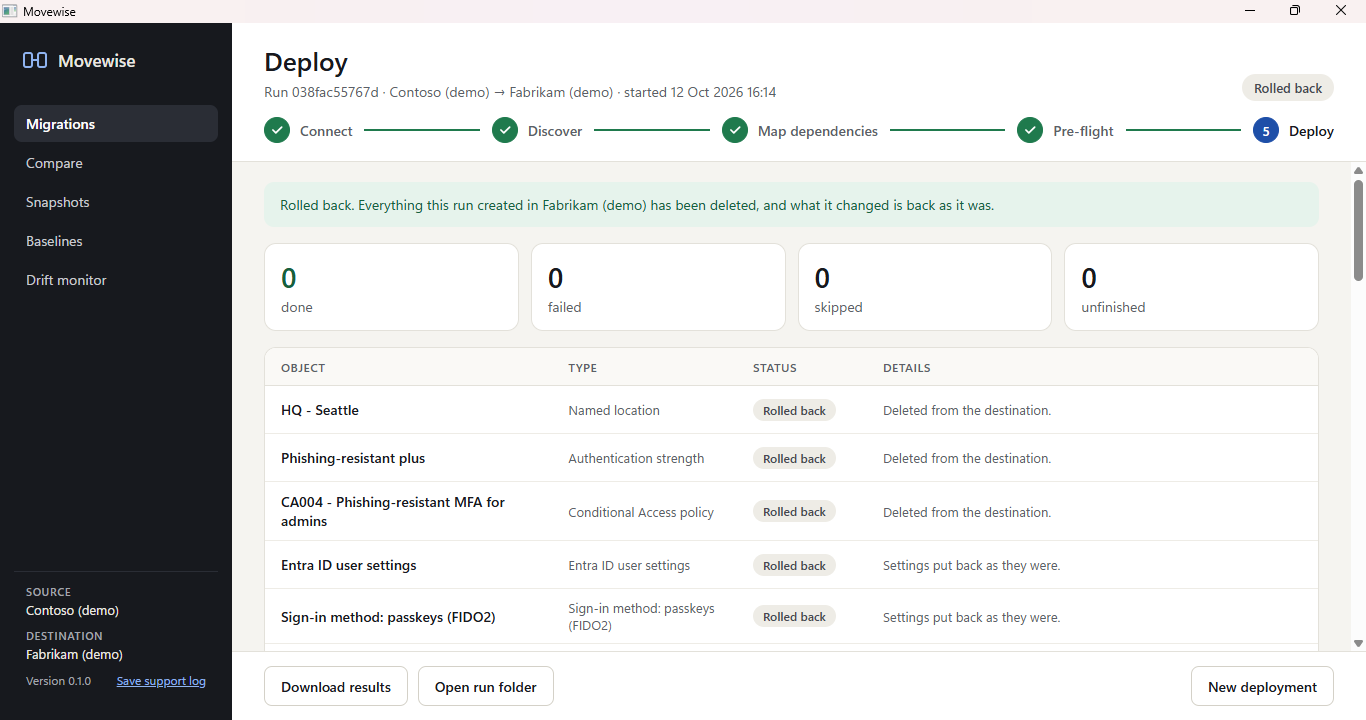The image size is (1366, 720).
Task: Click the Rolled back badge beside the Deploy title
Action: [1288, 88]
